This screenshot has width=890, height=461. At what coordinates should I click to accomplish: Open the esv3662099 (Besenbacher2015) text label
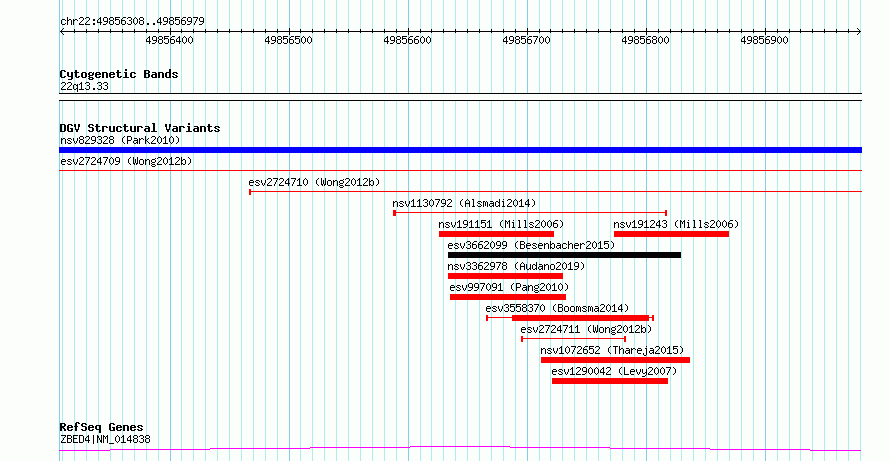pos(531,245)
